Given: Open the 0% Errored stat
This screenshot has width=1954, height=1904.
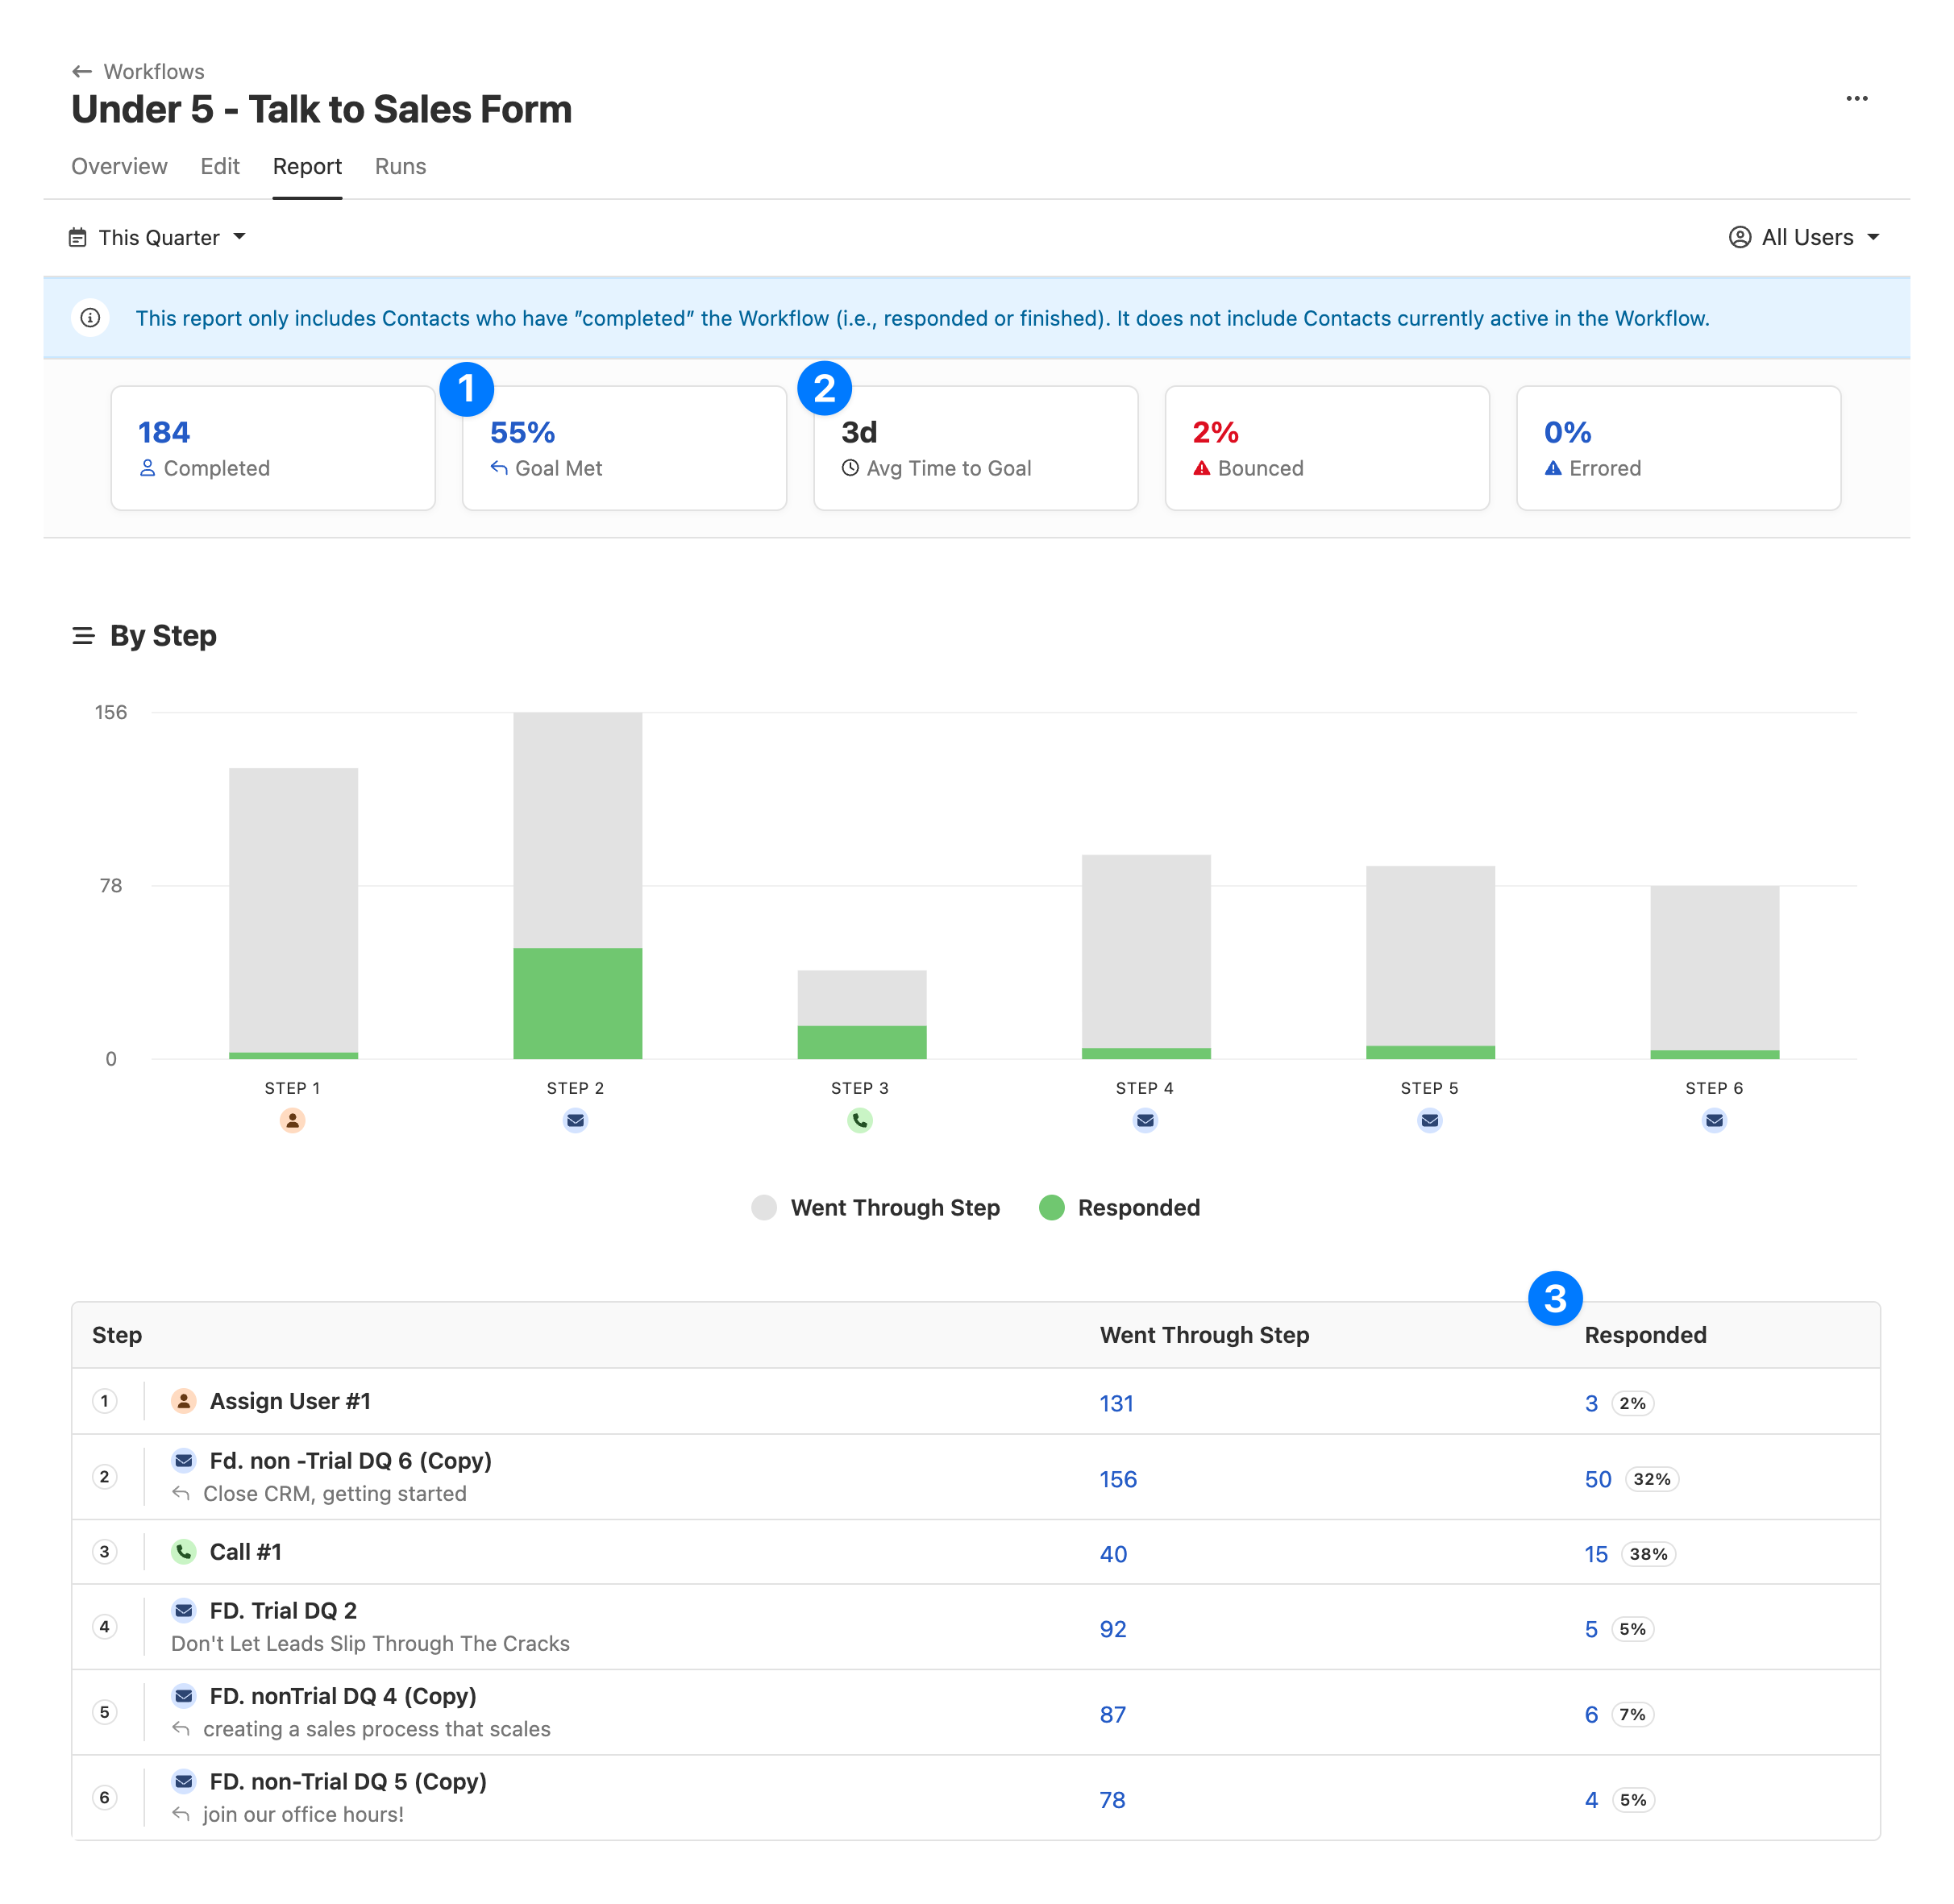Looking at the screenshot, I should click(x=1567, y=432).
